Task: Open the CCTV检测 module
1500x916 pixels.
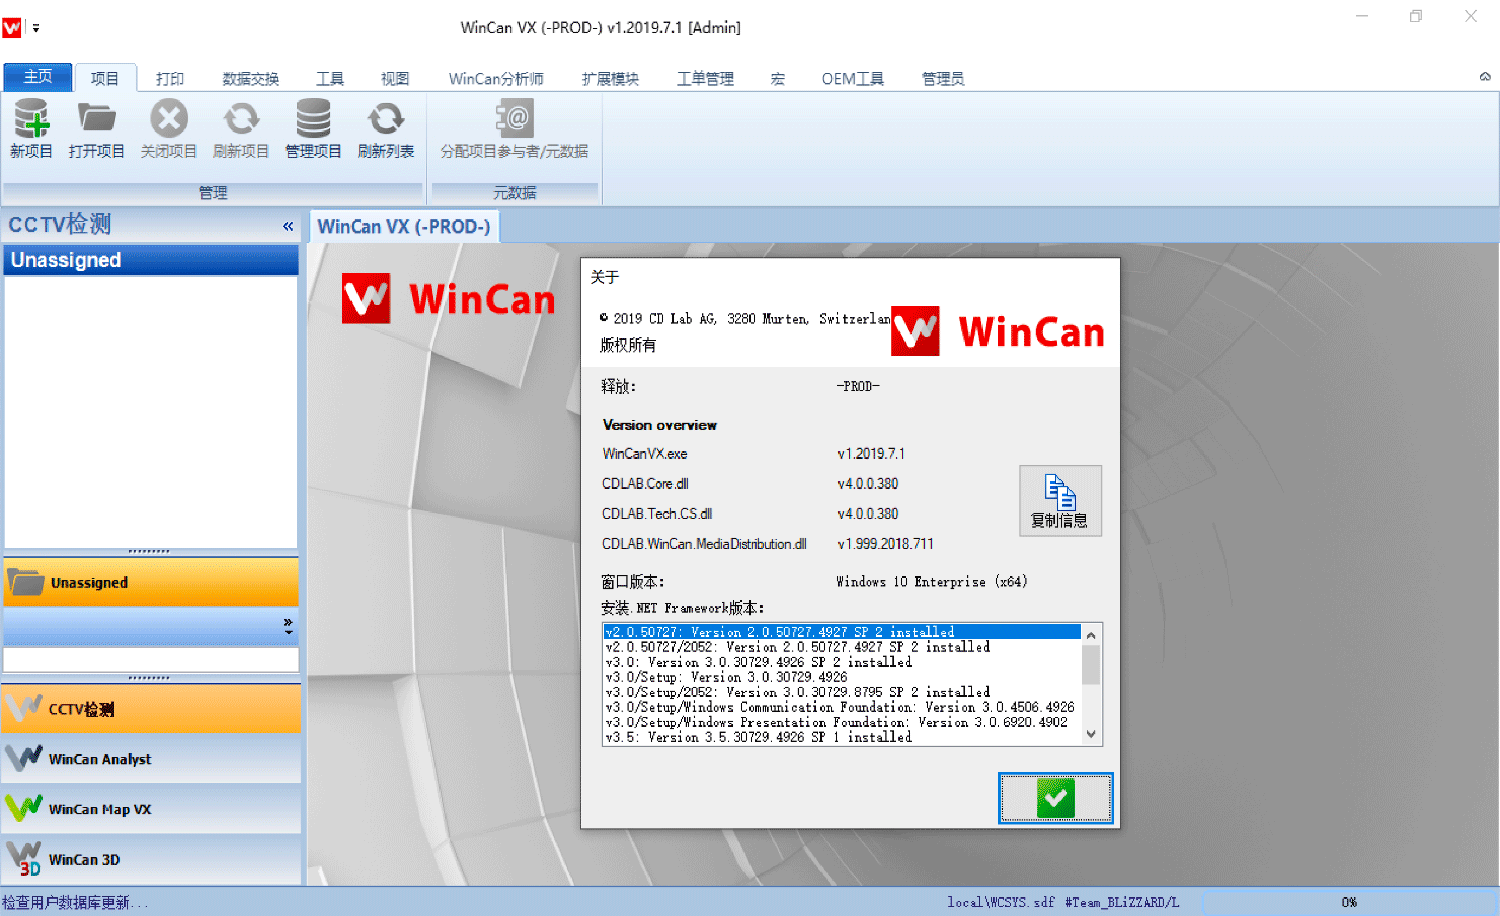Action: [151, 709]
